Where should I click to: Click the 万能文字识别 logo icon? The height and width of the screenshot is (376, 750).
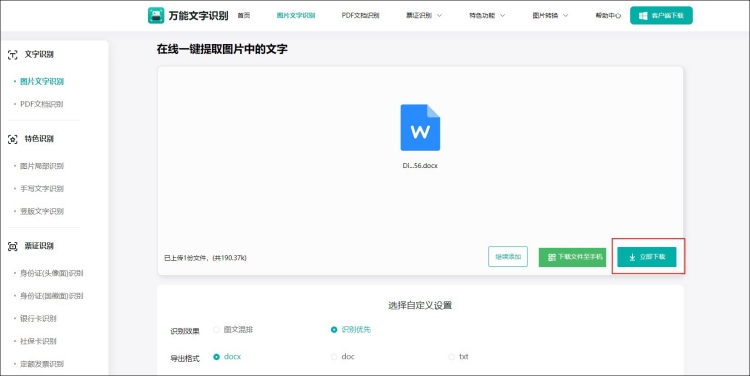click(156, 15)
